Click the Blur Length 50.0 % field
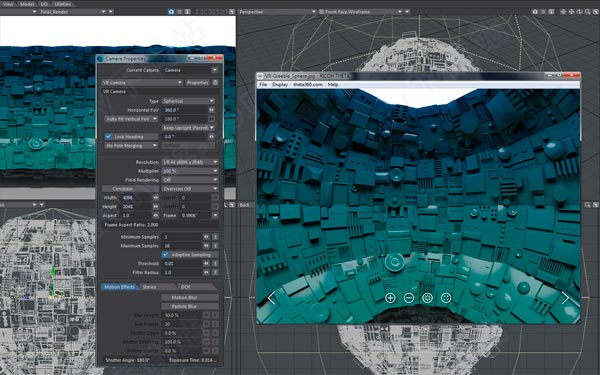This screenshot has width=600, height=375. coord(182,315)
